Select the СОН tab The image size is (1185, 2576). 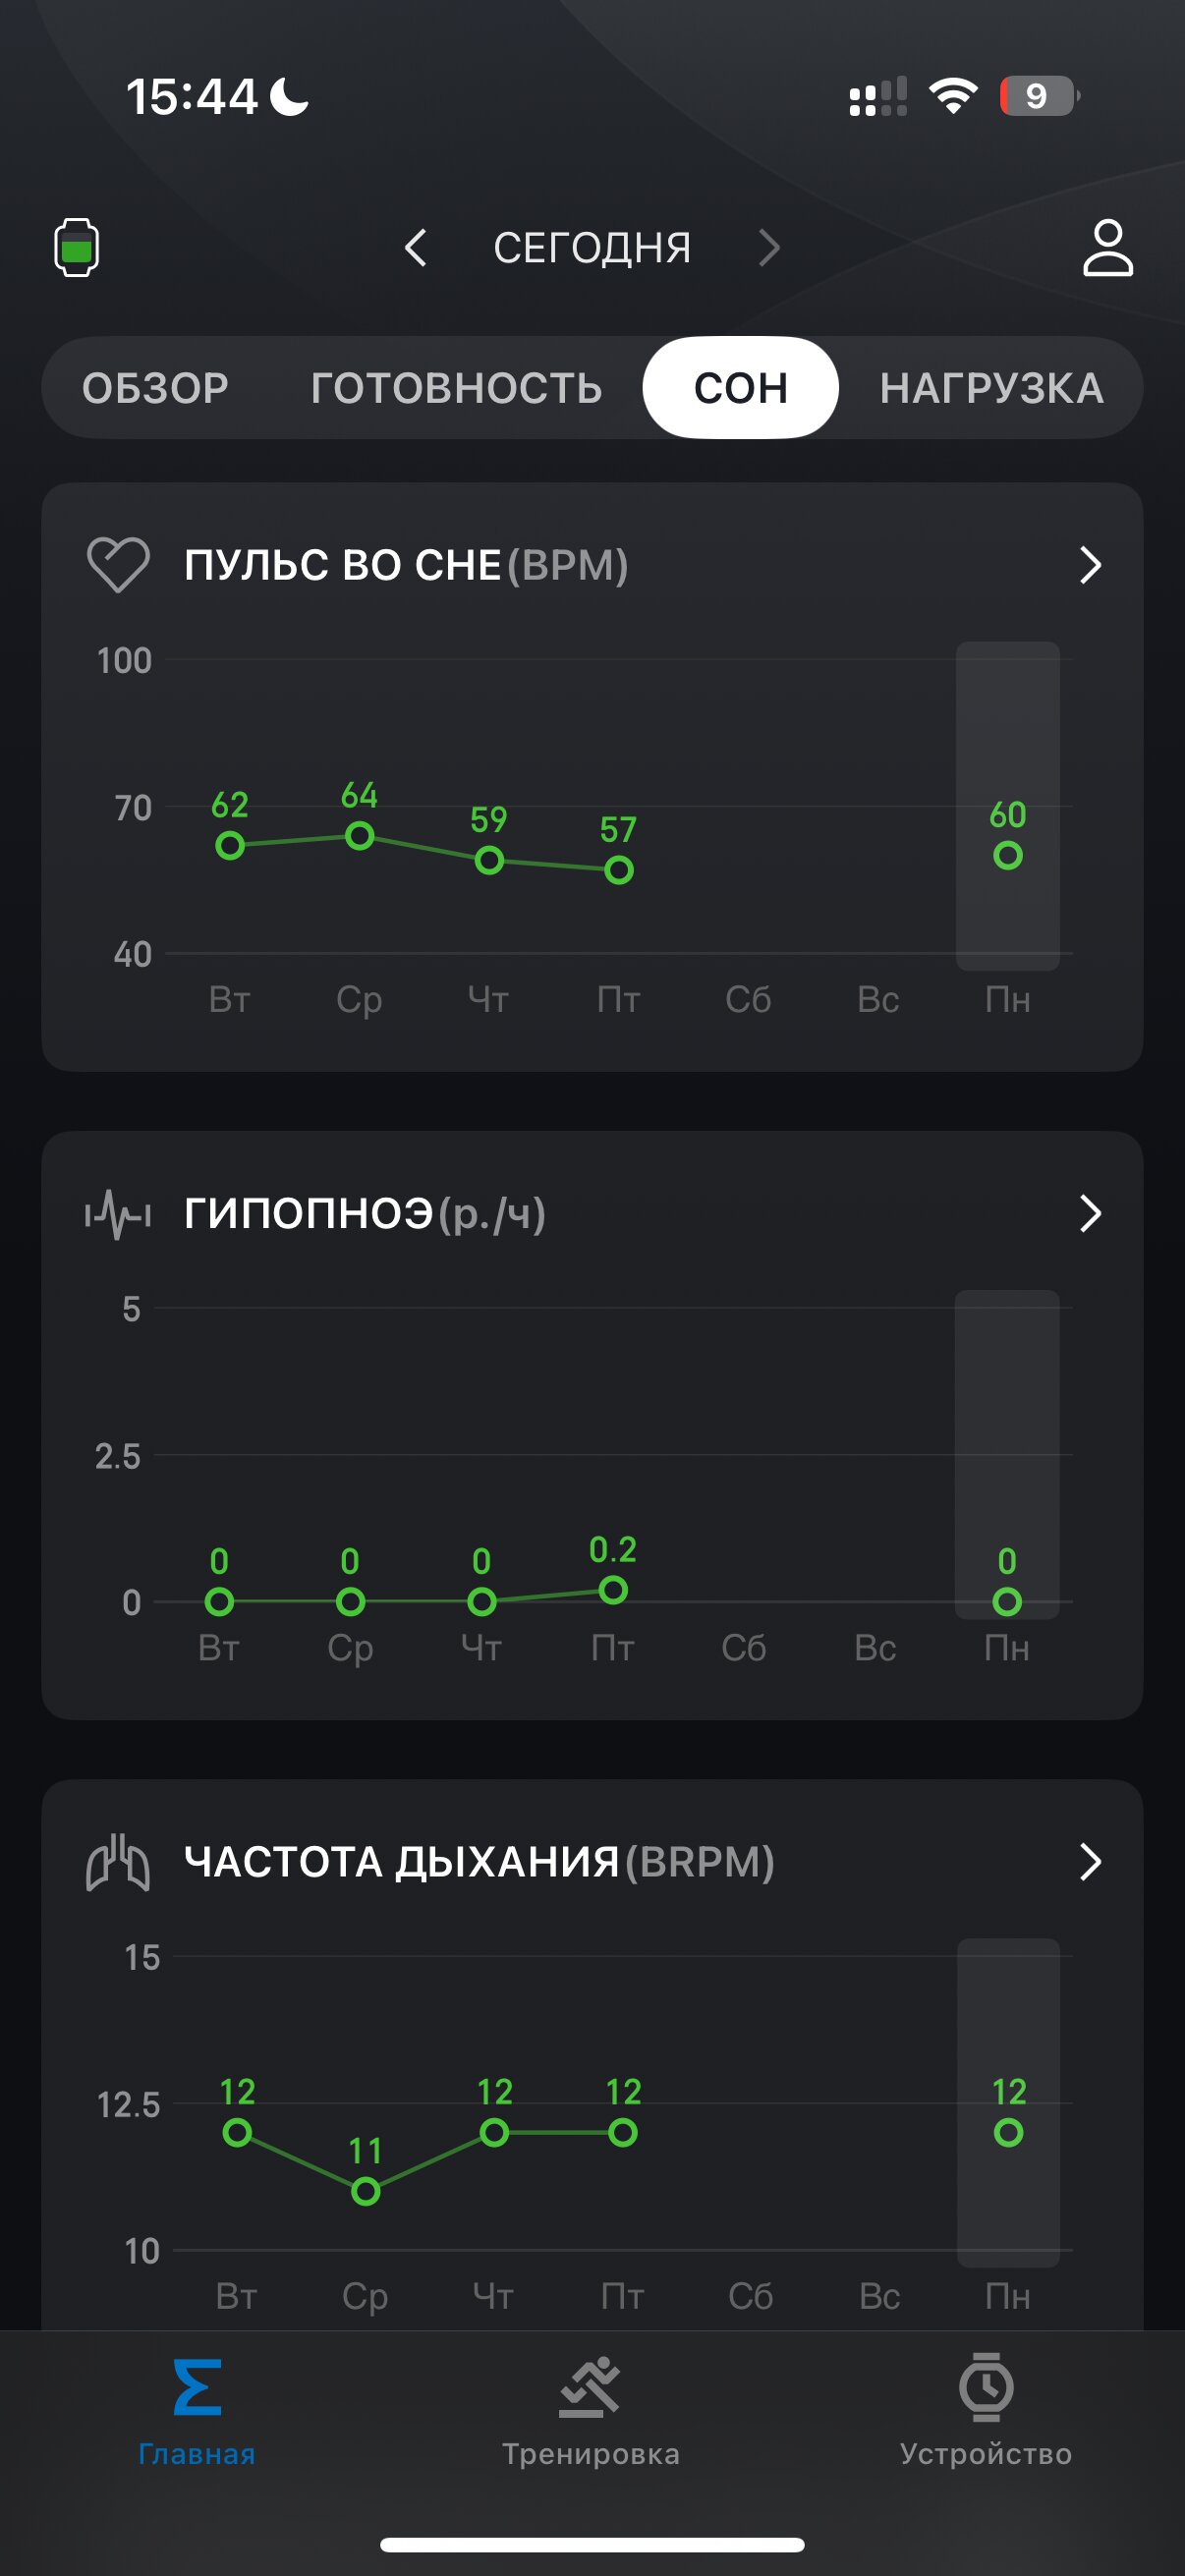coord(741,388)
